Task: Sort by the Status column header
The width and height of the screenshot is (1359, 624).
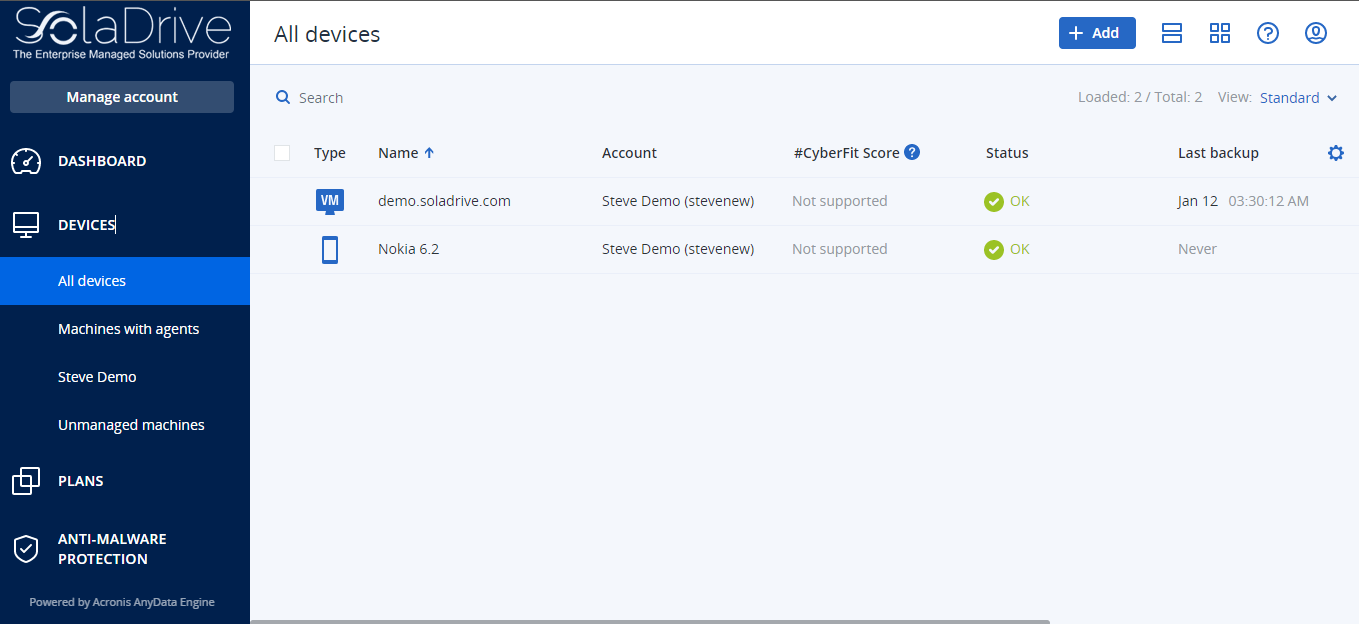Action: coord(1007,153)
